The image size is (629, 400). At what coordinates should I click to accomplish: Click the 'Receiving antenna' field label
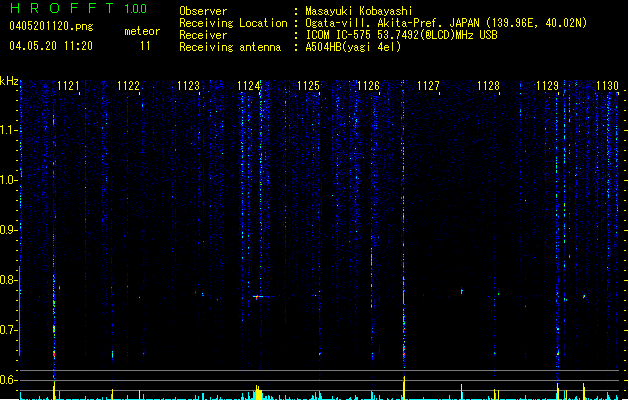pyautogui.click(x=230, y=47)
